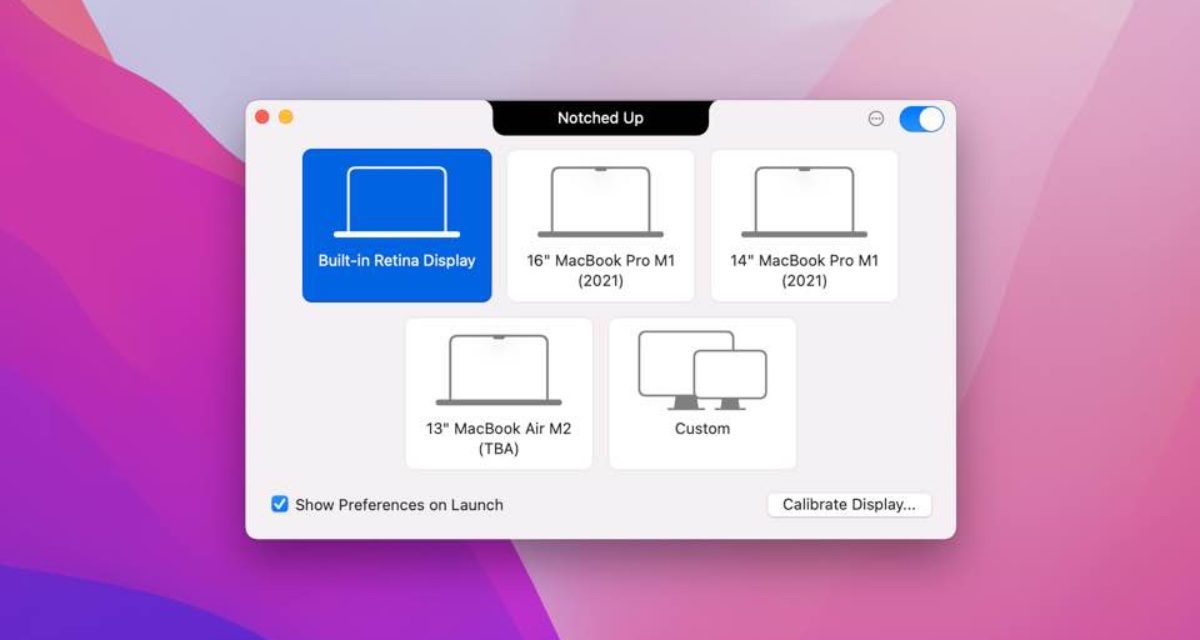The height and width of the screenshot is (640, 1200).
Task: Click the "16" MacBook Pro M1 (2021)" label
Action: [x=600, y=271]
